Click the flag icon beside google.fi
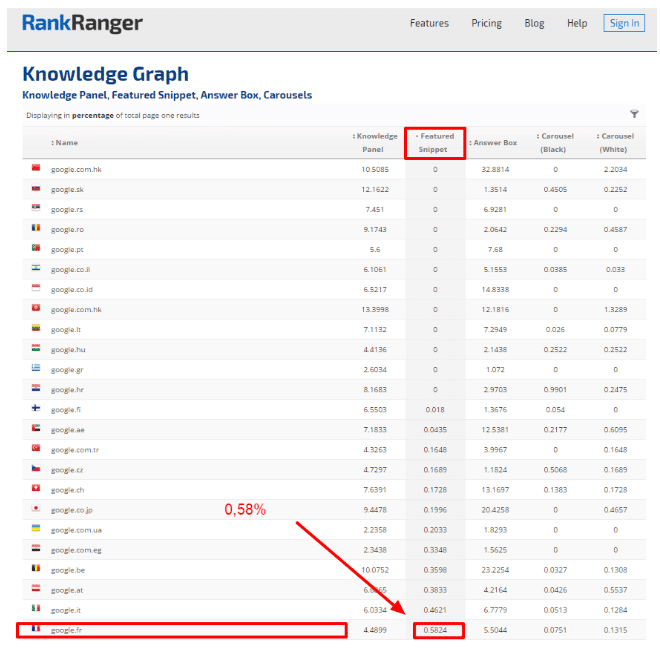The image size is (660, 657). click(x=36, y=409)
